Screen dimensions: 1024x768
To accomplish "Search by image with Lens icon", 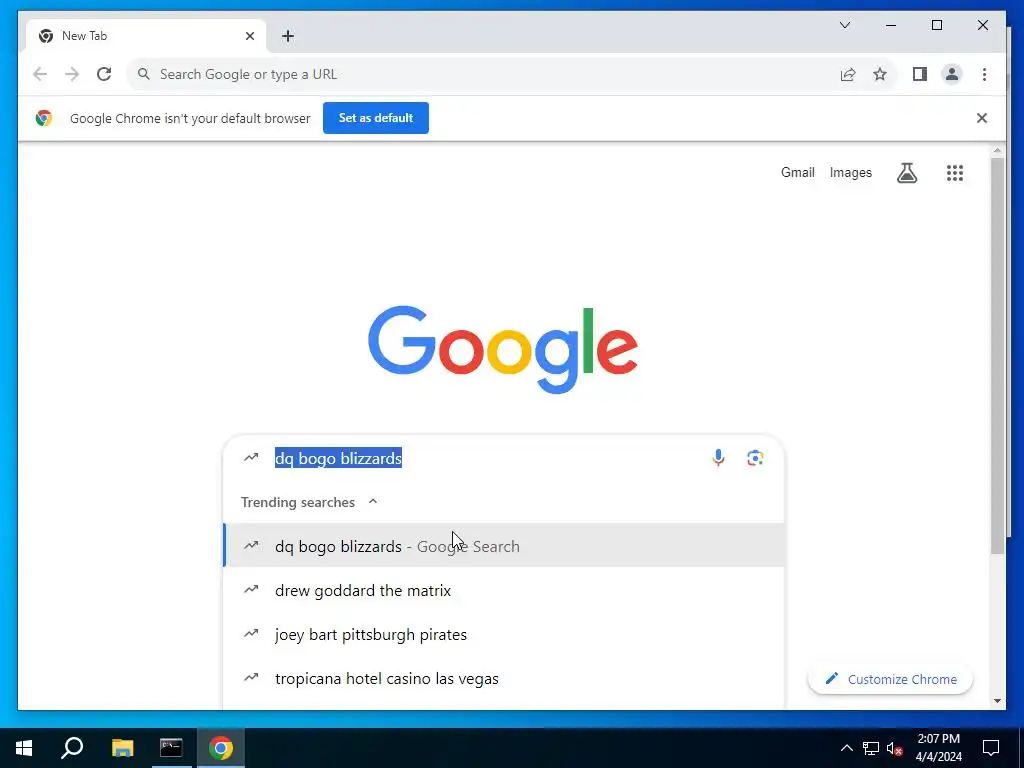I will (x=755, y=458).
